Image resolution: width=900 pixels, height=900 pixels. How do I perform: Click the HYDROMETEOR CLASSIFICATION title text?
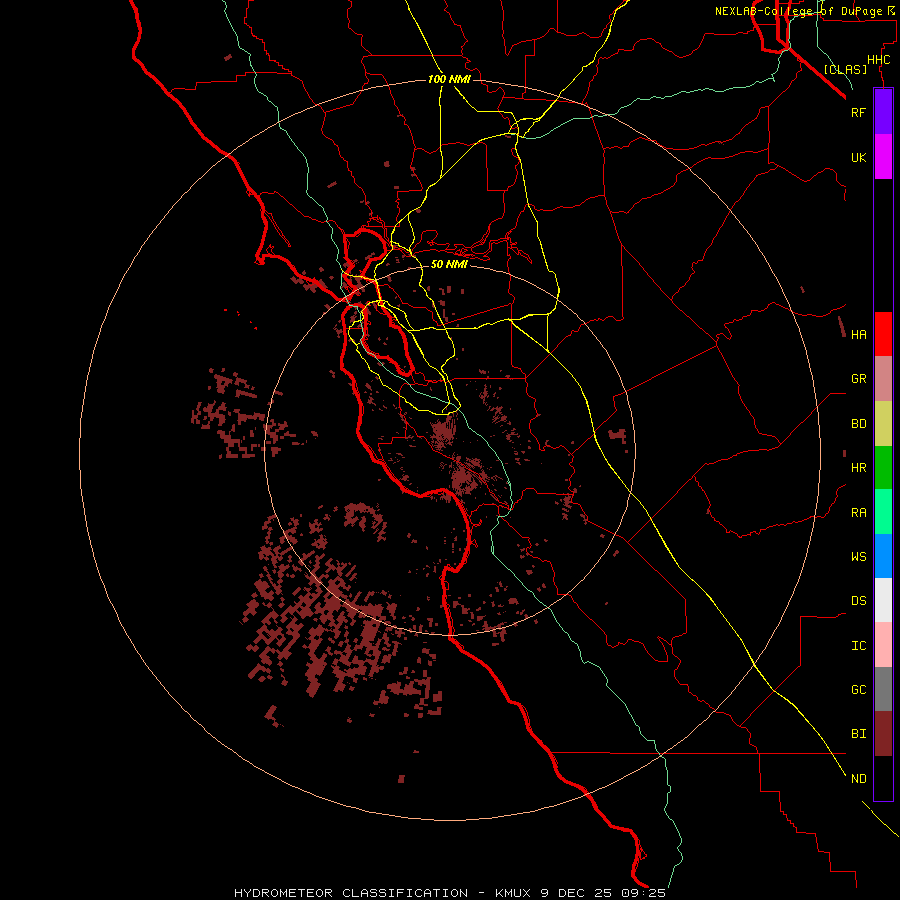351,893
